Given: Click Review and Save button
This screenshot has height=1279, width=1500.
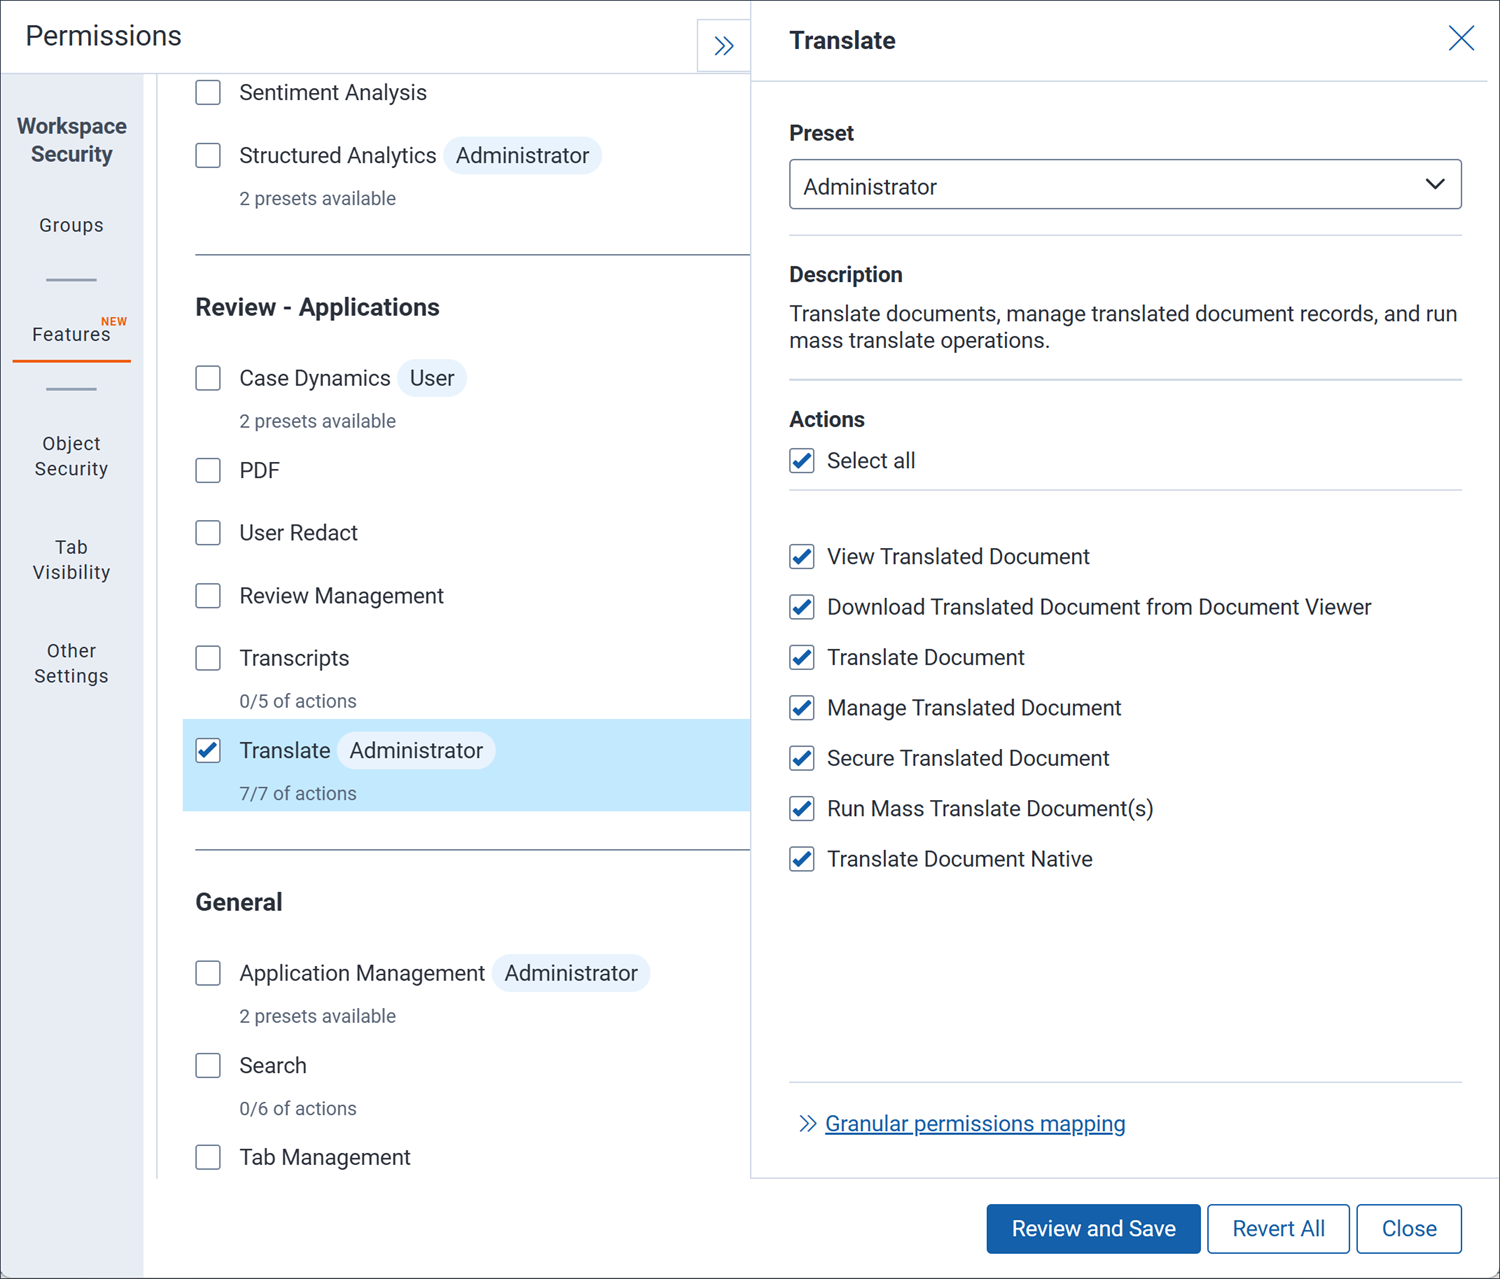Looking at the screenshot, I should (x=1093, y=1229).
